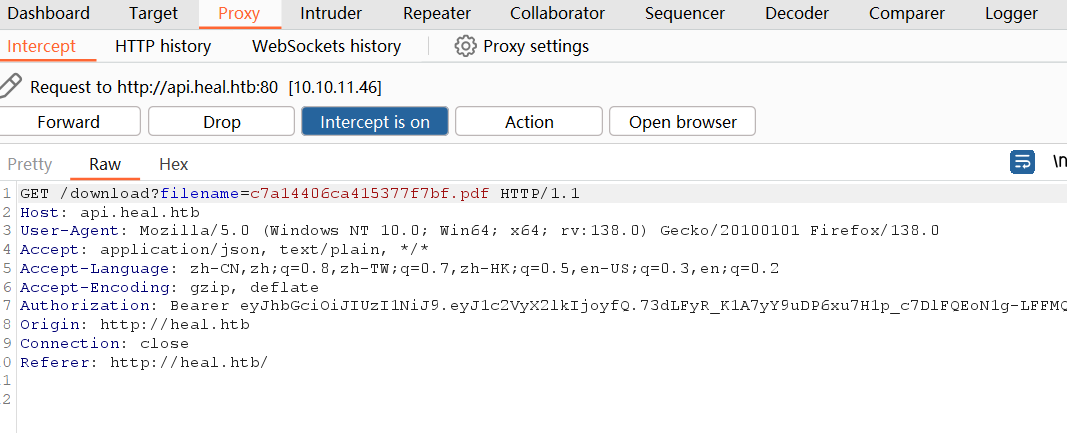Launch Burp's Open browser button
The width and height of the screenshot is (1067, 433).
click(x=682, y=122)
